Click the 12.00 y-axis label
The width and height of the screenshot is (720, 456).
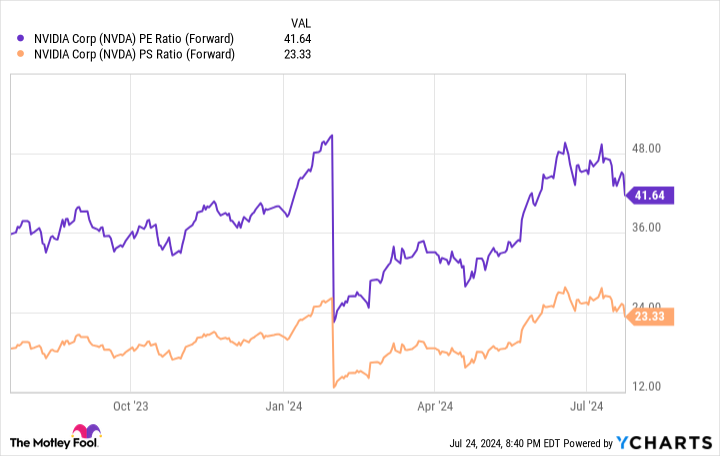647,386
